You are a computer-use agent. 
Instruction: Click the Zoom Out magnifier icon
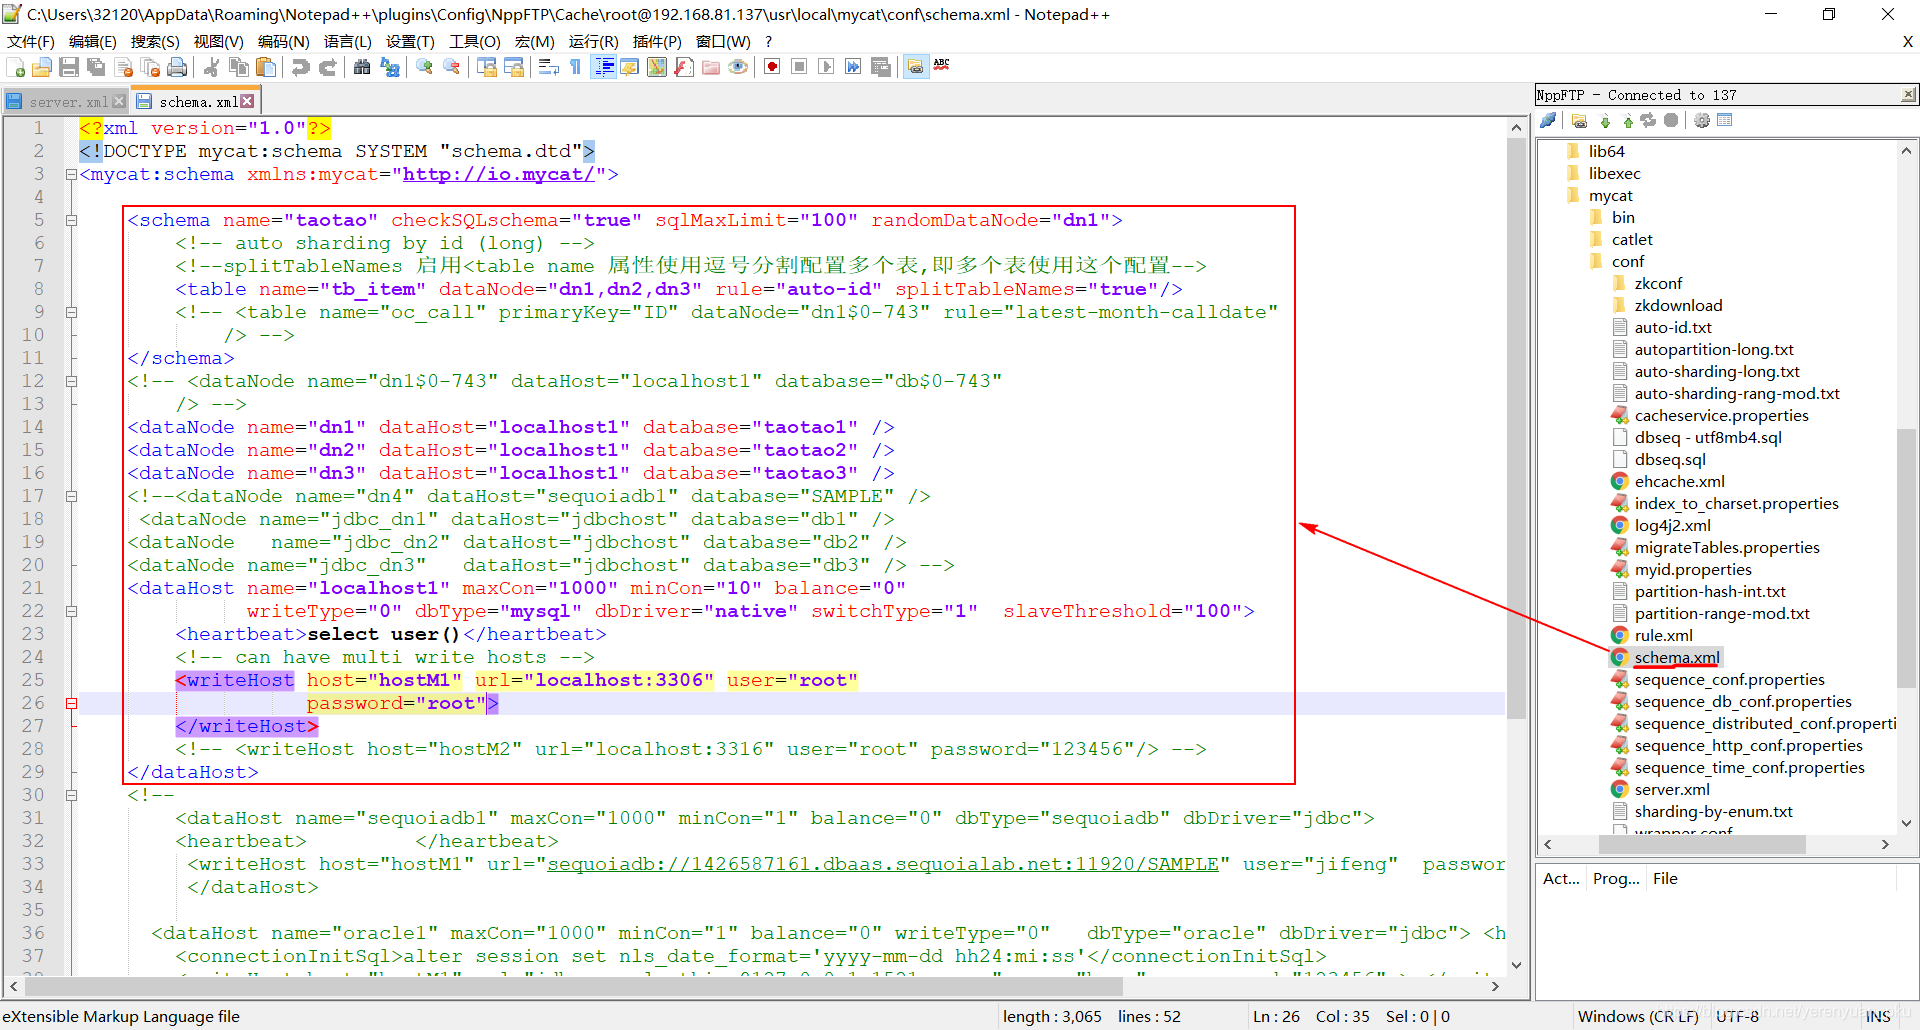[452, 67]
